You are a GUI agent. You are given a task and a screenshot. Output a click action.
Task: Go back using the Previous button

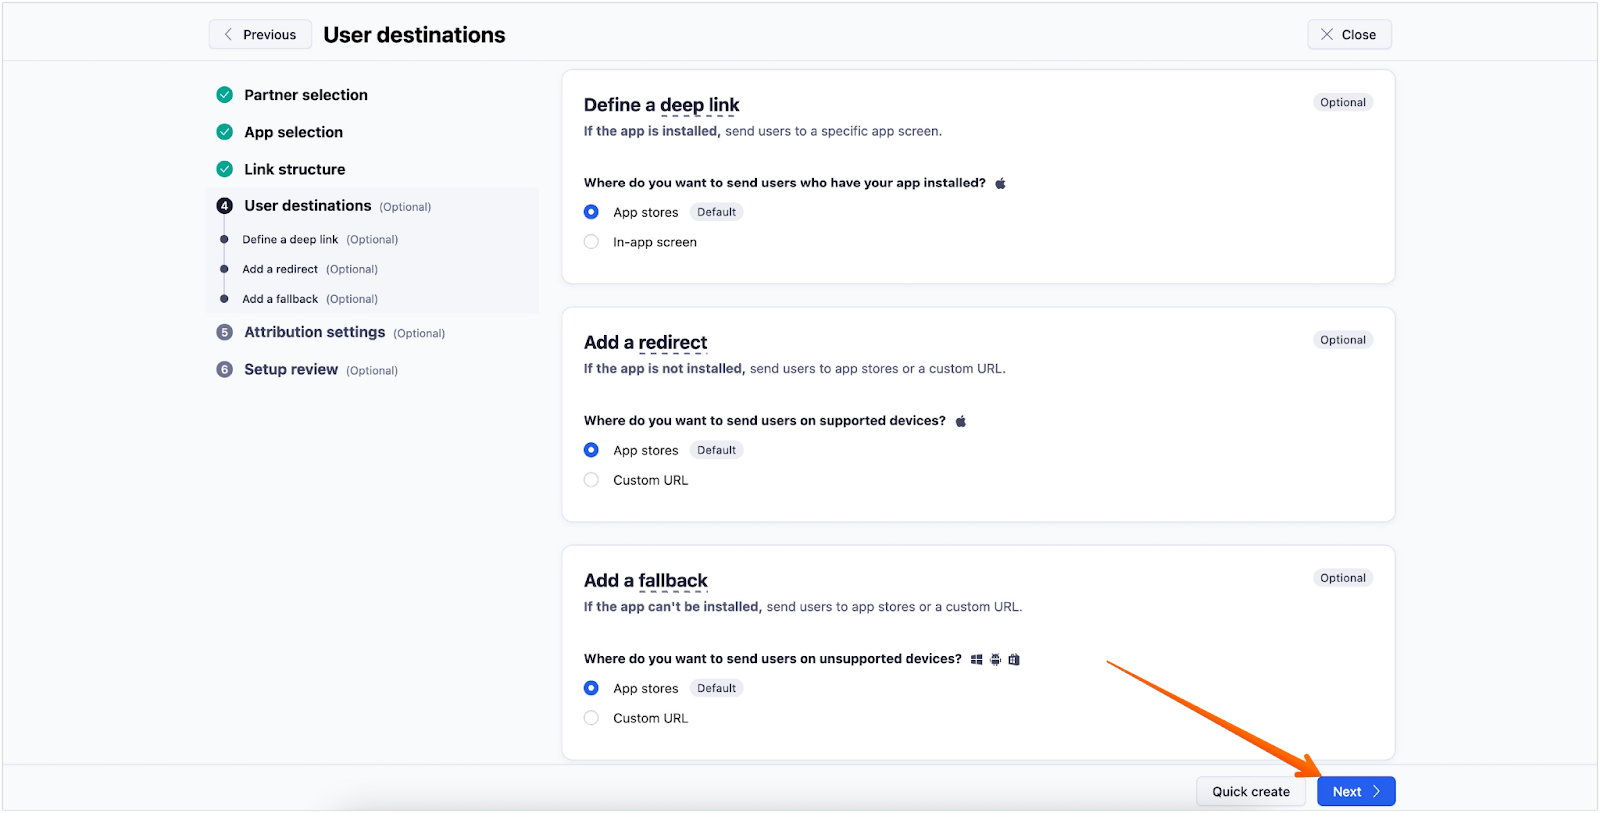[260, 35]
